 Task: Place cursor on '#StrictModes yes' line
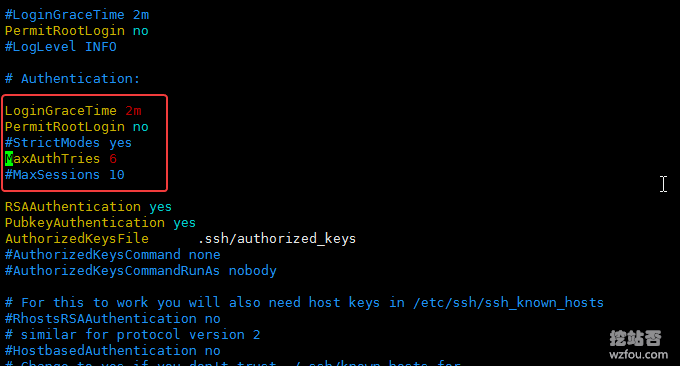68,143
